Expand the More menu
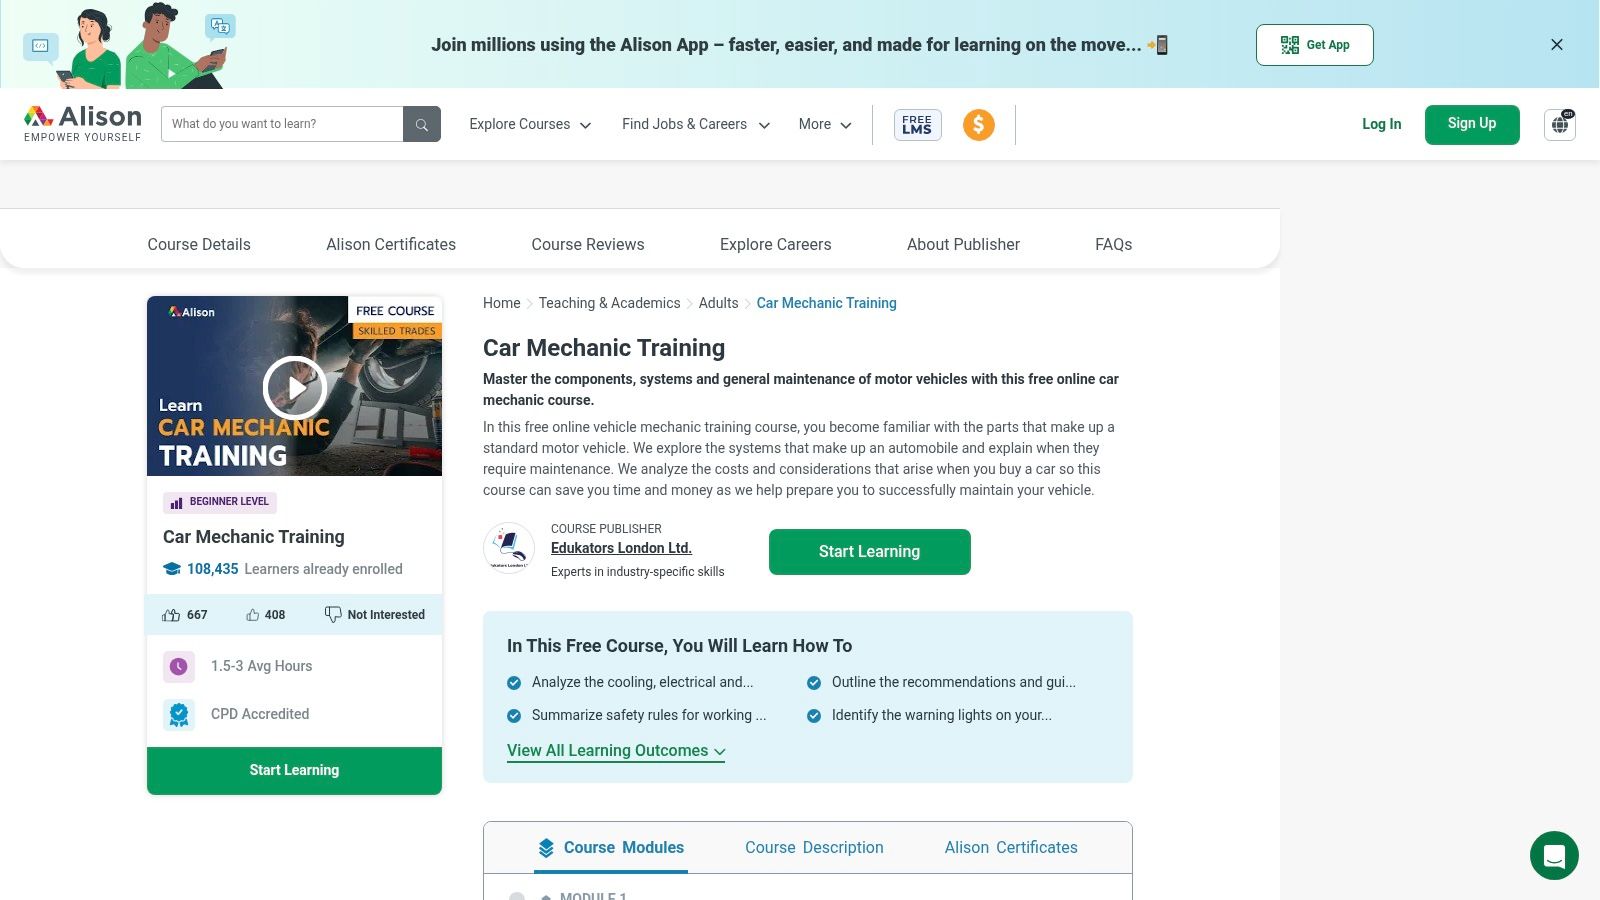Screen dimensions: 1600x900 click(x=825, y=124)
